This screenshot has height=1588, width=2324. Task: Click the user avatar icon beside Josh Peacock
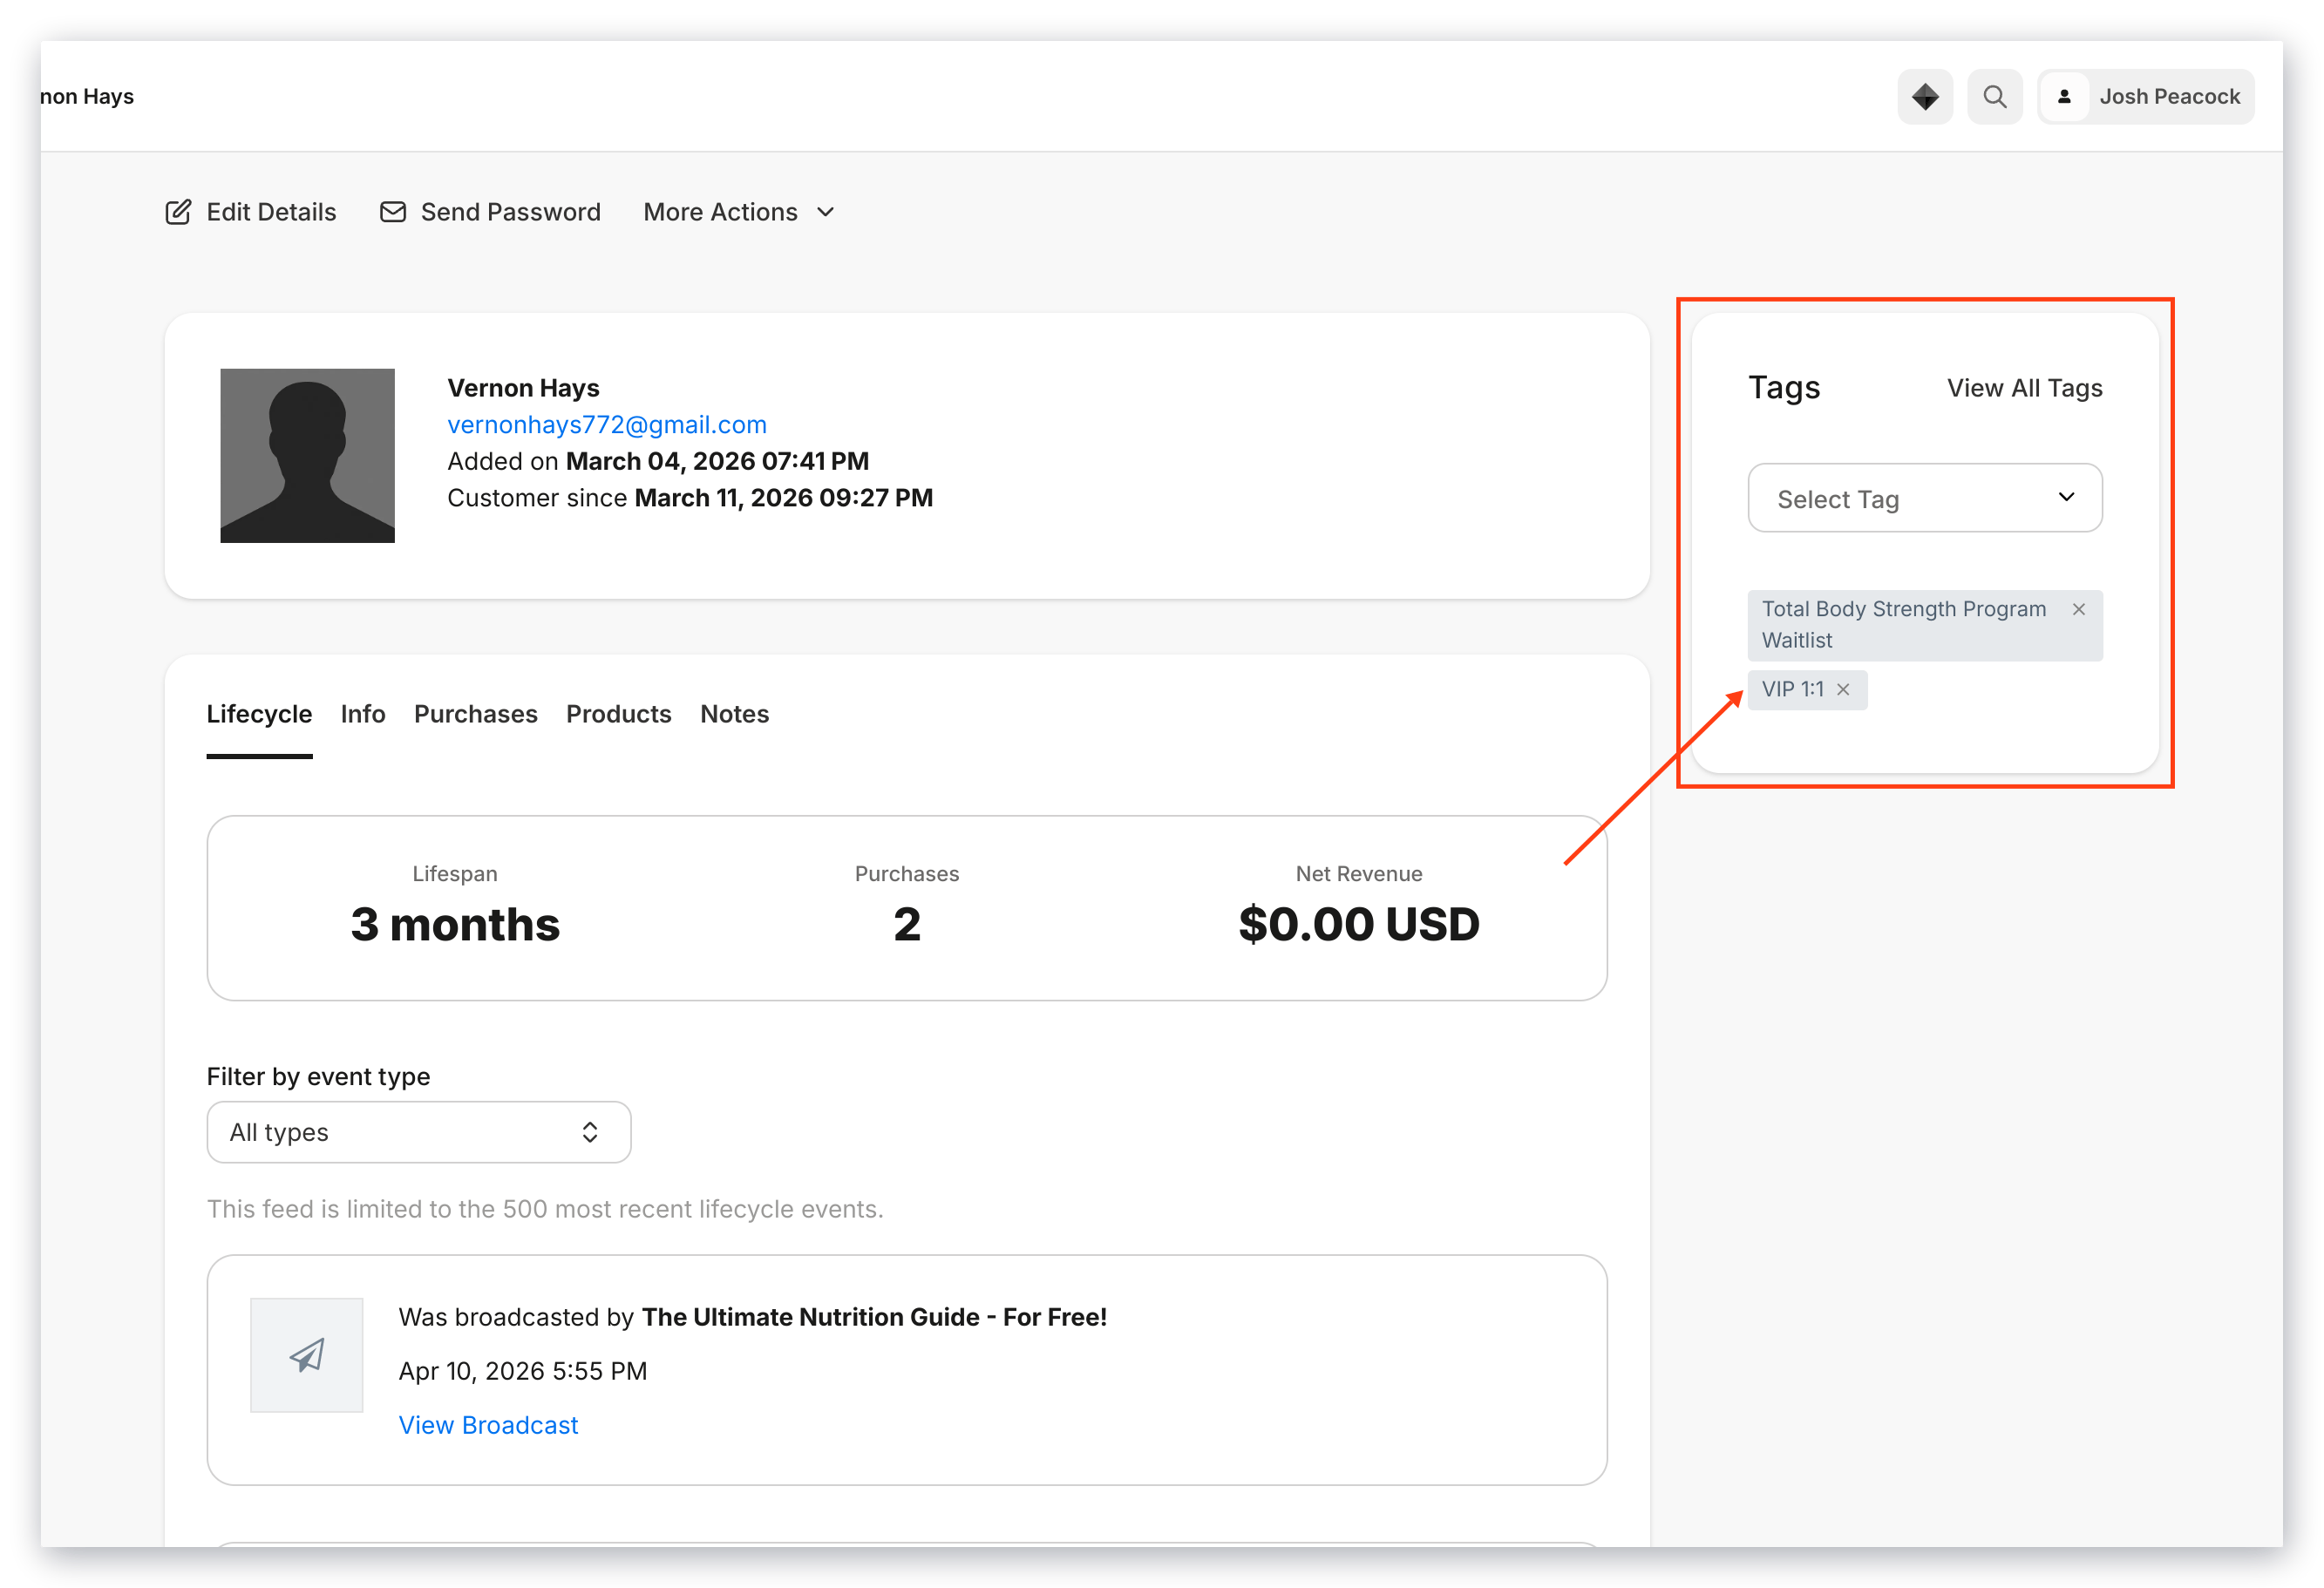tap(2064, 97)
